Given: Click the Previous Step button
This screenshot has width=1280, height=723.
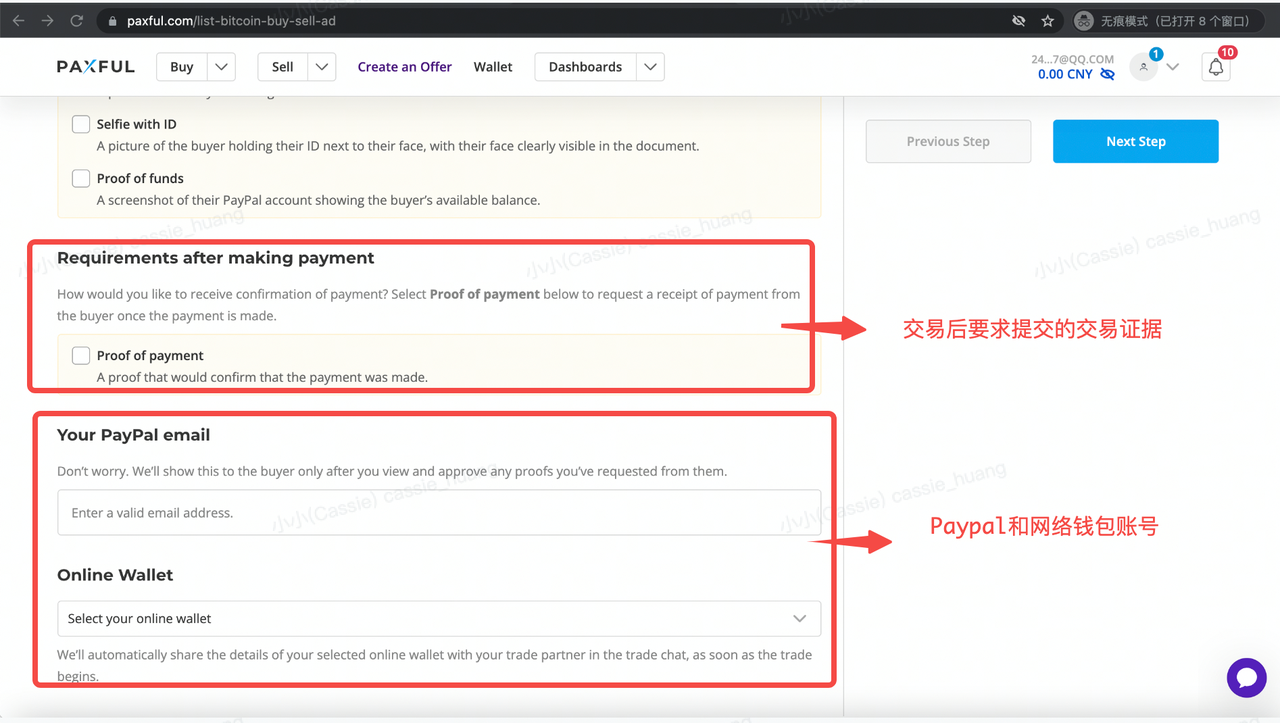Looking at the screenshot, I should [948, 141].
